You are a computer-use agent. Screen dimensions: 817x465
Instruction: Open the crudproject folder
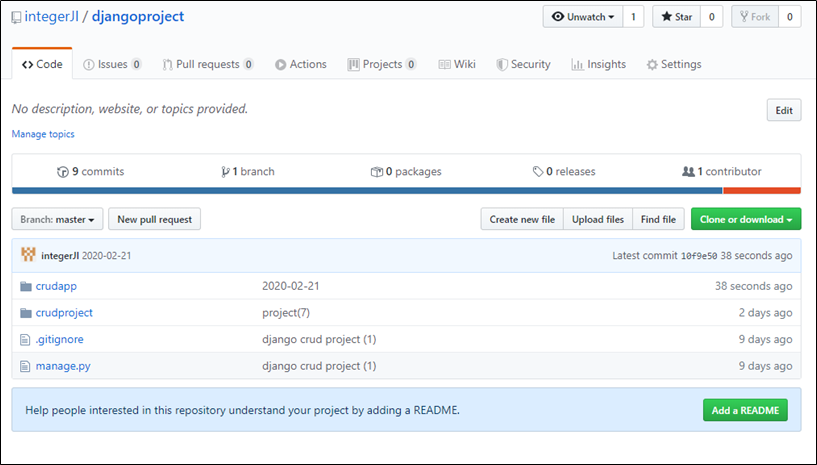click(64, 313)
